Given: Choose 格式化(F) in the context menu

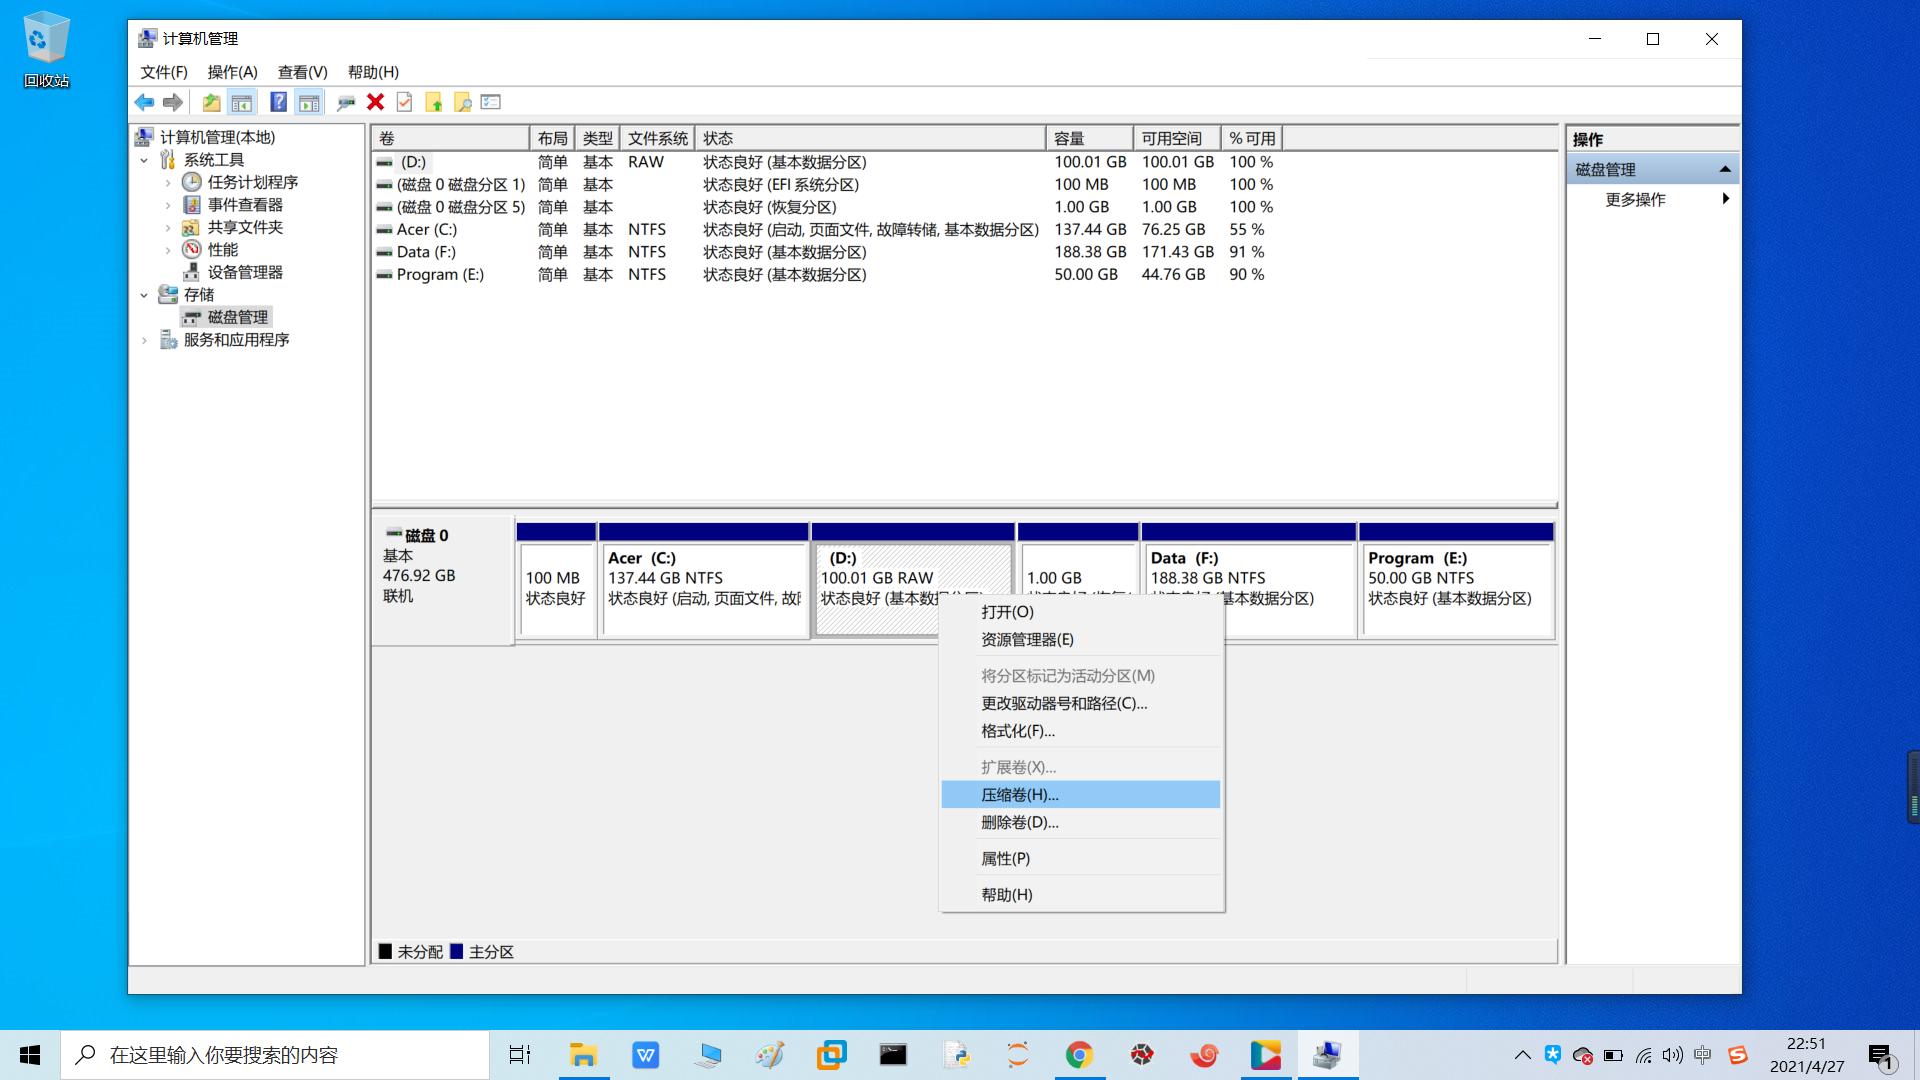Looking at the screenshot, I should 1015,731.
